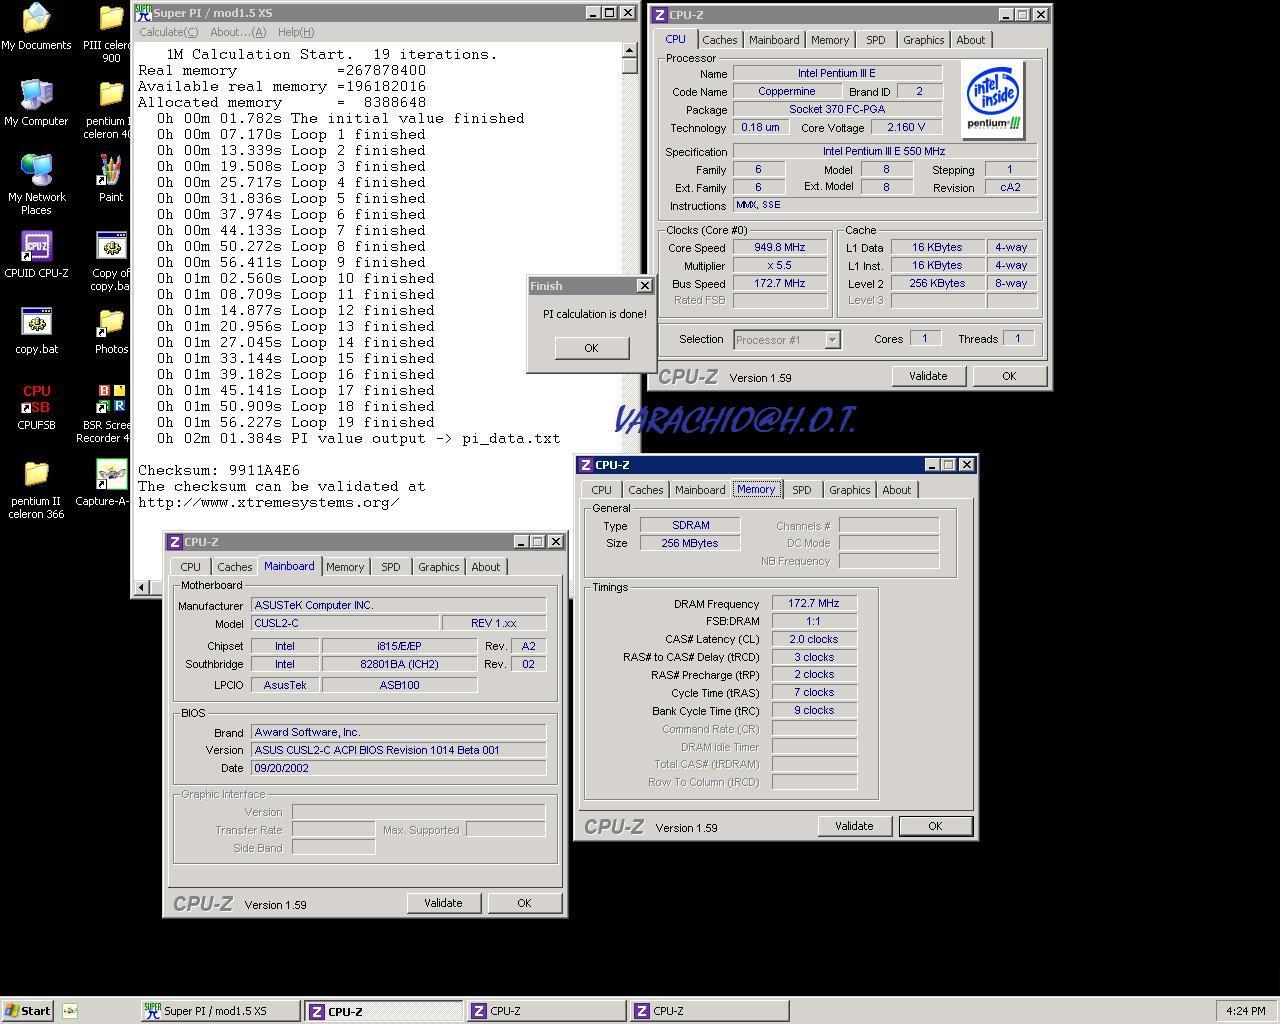
Task: Click the Memory Size 256 MBytes value
Action: click(x=690, y=543)
